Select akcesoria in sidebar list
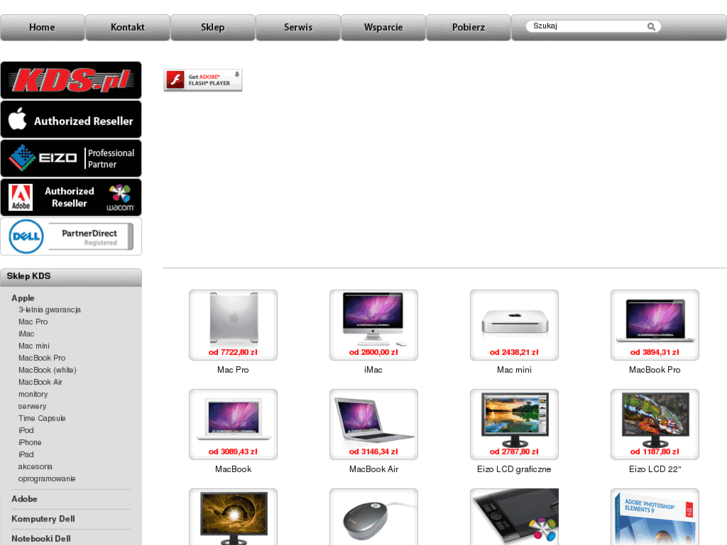 [x=35, y=466]
